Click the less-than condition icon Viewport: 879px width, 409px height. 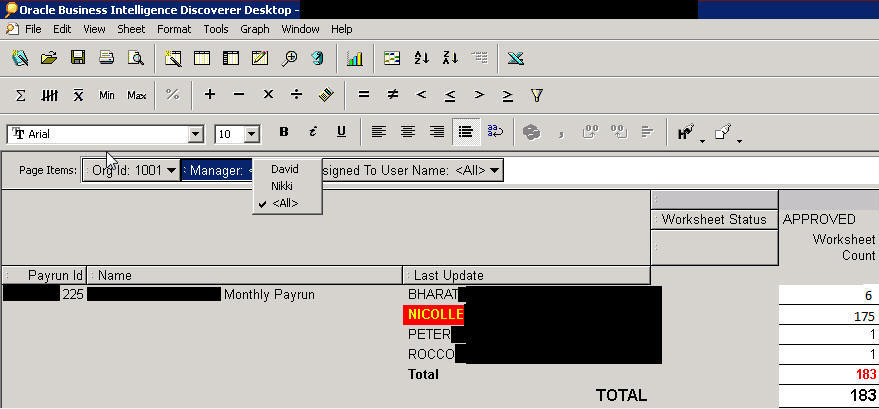pos(422,95)
